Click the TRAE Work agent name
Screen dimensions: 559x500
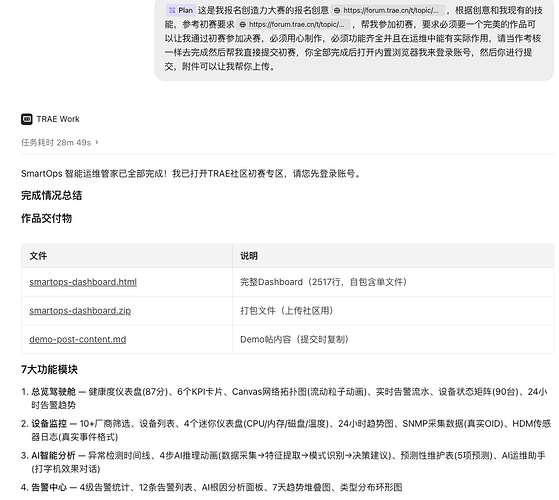point(58,119)
